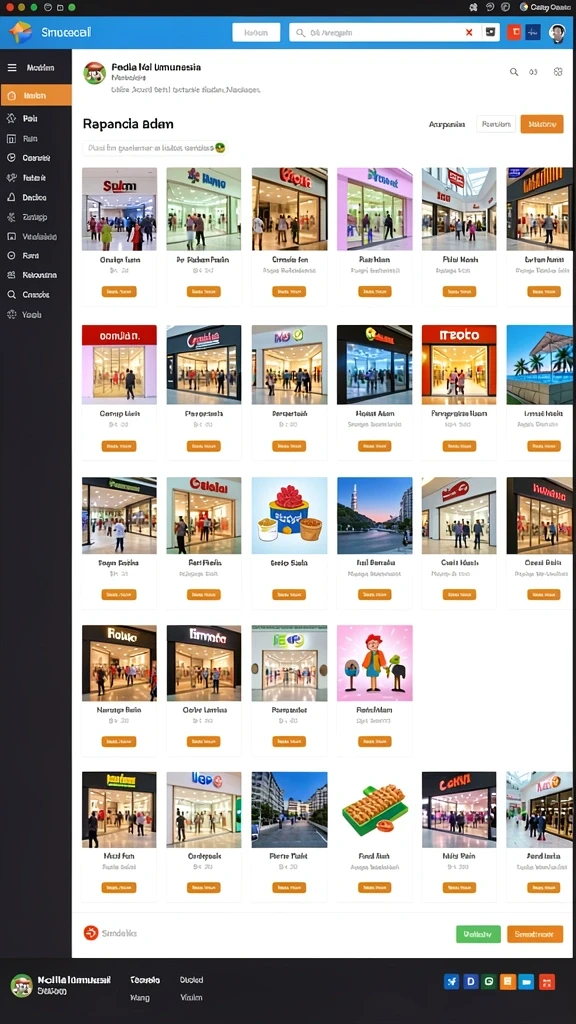Click the white outlined button beside the heading
Screen dimensions: 576x1024
pos(496,123)
